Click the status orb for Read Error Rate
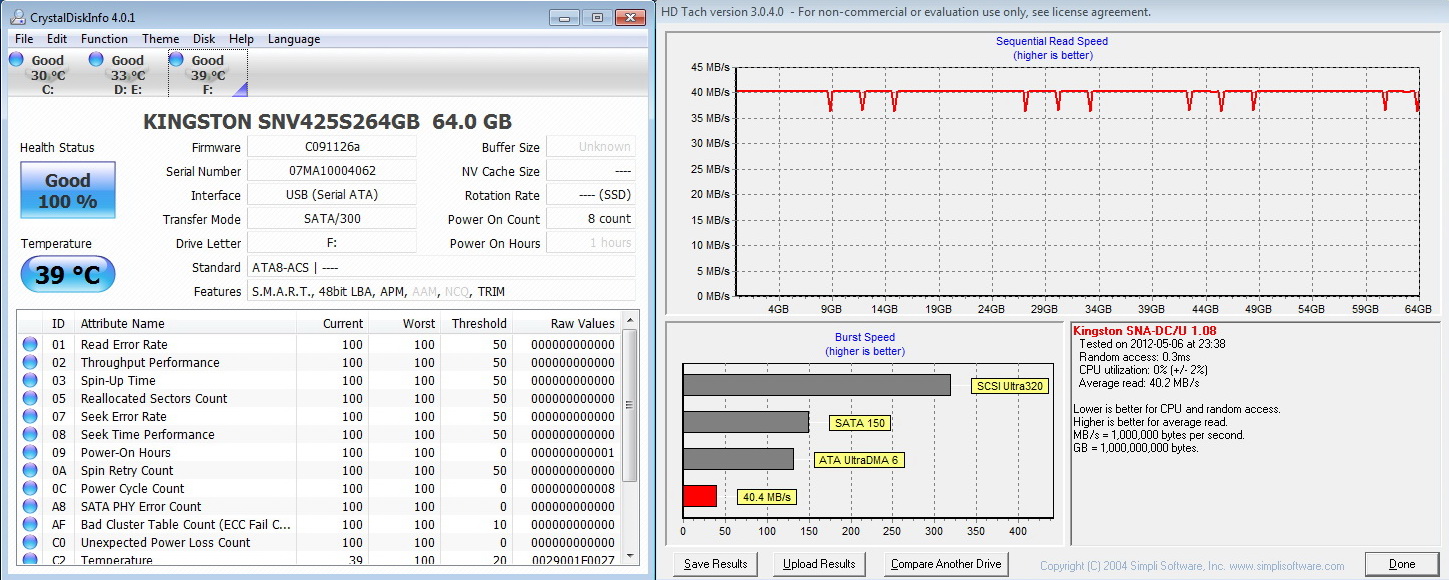Image resolution: width=1449 pixels, height=580 pixels. tap(30, 345)
